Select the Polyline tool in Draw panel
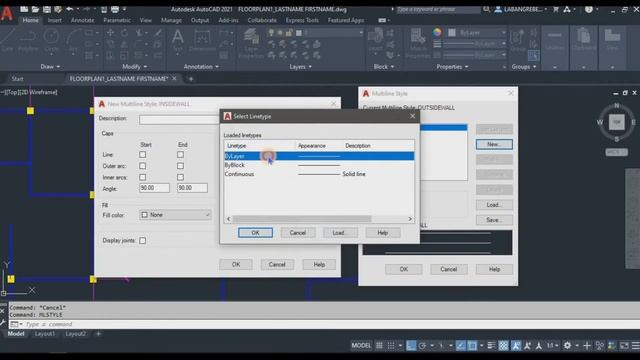This screenshot has width=640, height=360. coord(28,40)
